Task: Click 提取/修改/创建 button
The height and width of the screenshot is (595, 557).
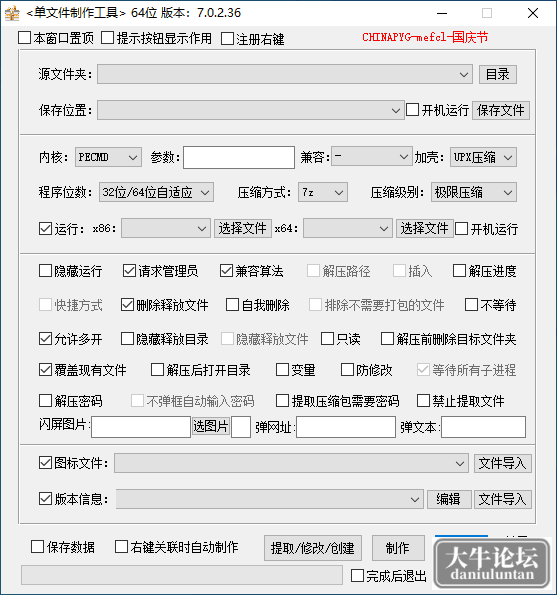Action: point(313,548)
